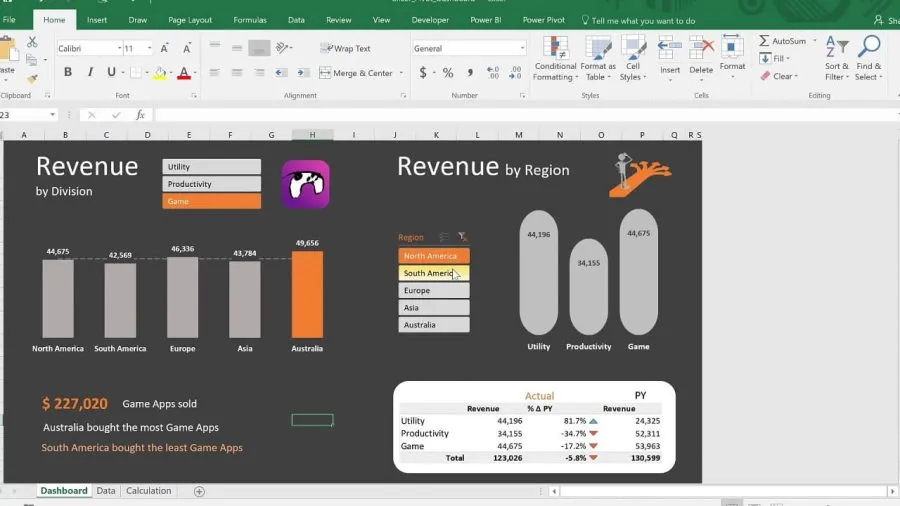Open Format as Table
The height and width of the screenshot is (506, 900).
click(x=598, y=59)
